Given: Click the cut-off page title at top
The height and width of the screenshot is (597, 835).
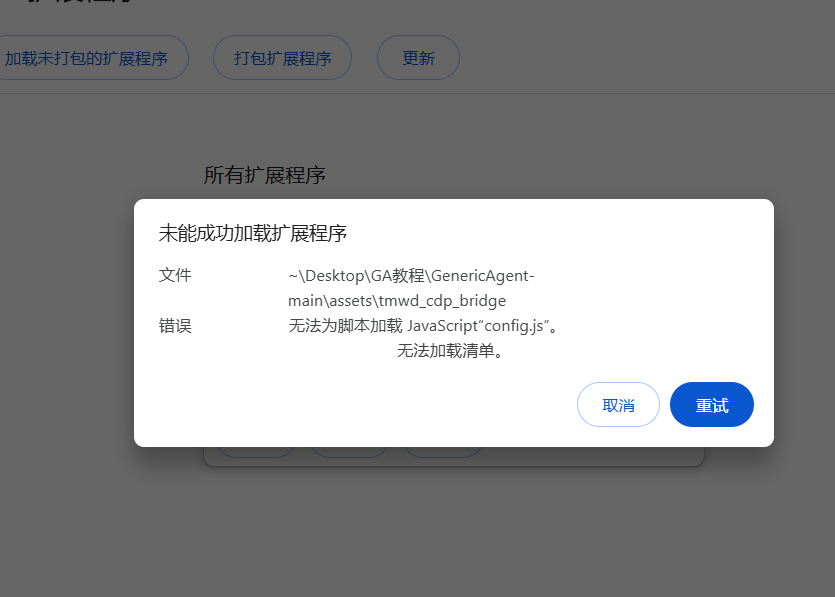Looking at the screenshot, I should 80,3.
